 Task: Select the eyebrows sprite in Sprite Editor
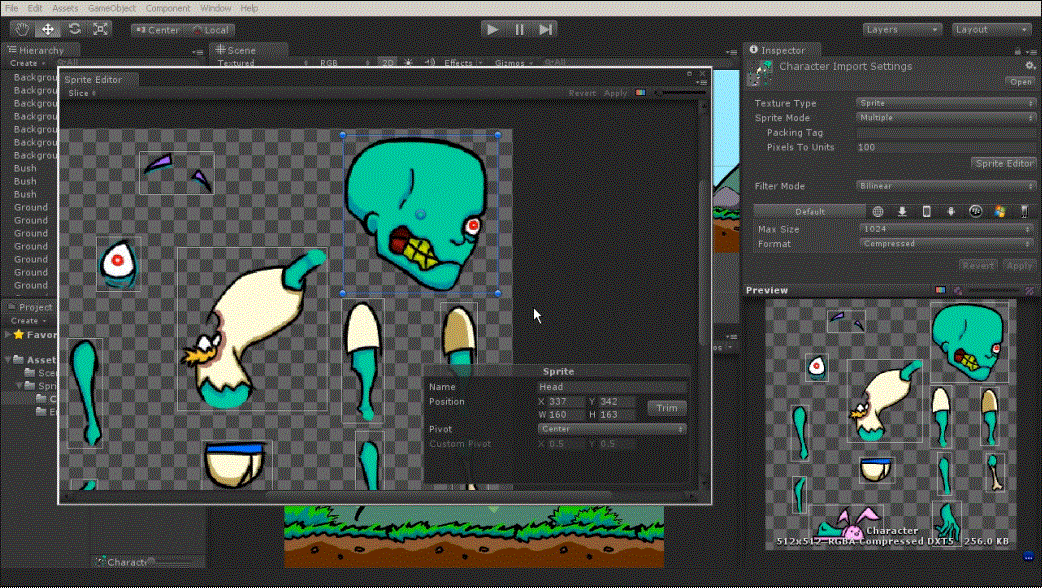point(177,173)
